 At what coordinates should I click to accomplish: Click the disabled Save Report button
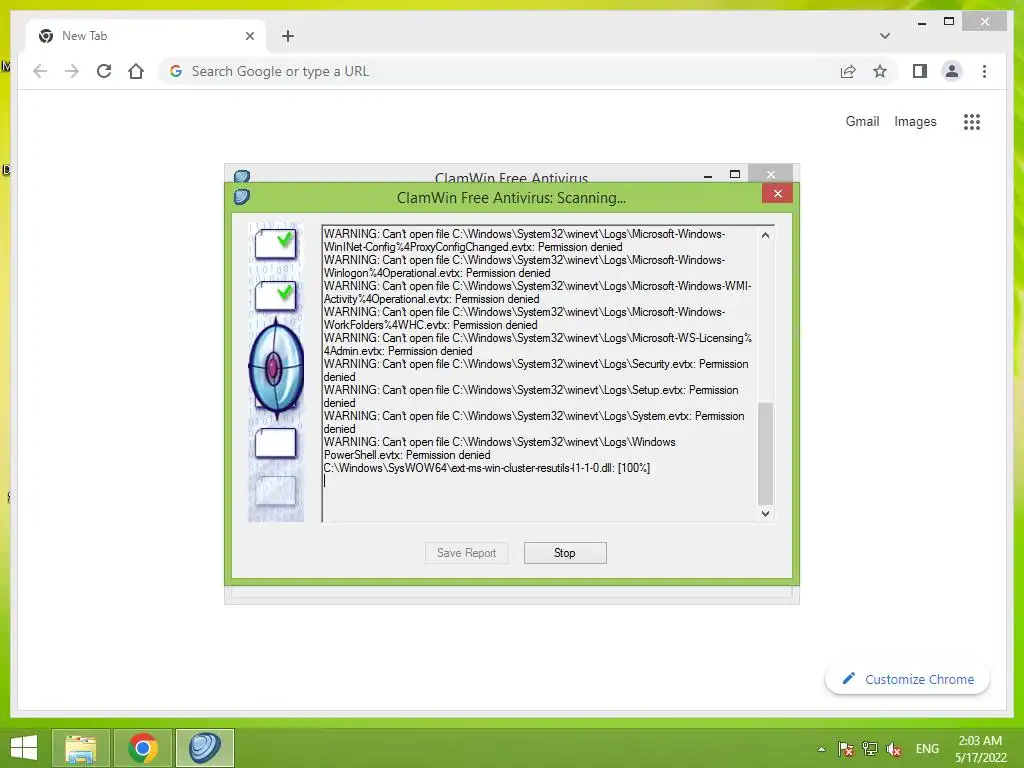point(466,552)
